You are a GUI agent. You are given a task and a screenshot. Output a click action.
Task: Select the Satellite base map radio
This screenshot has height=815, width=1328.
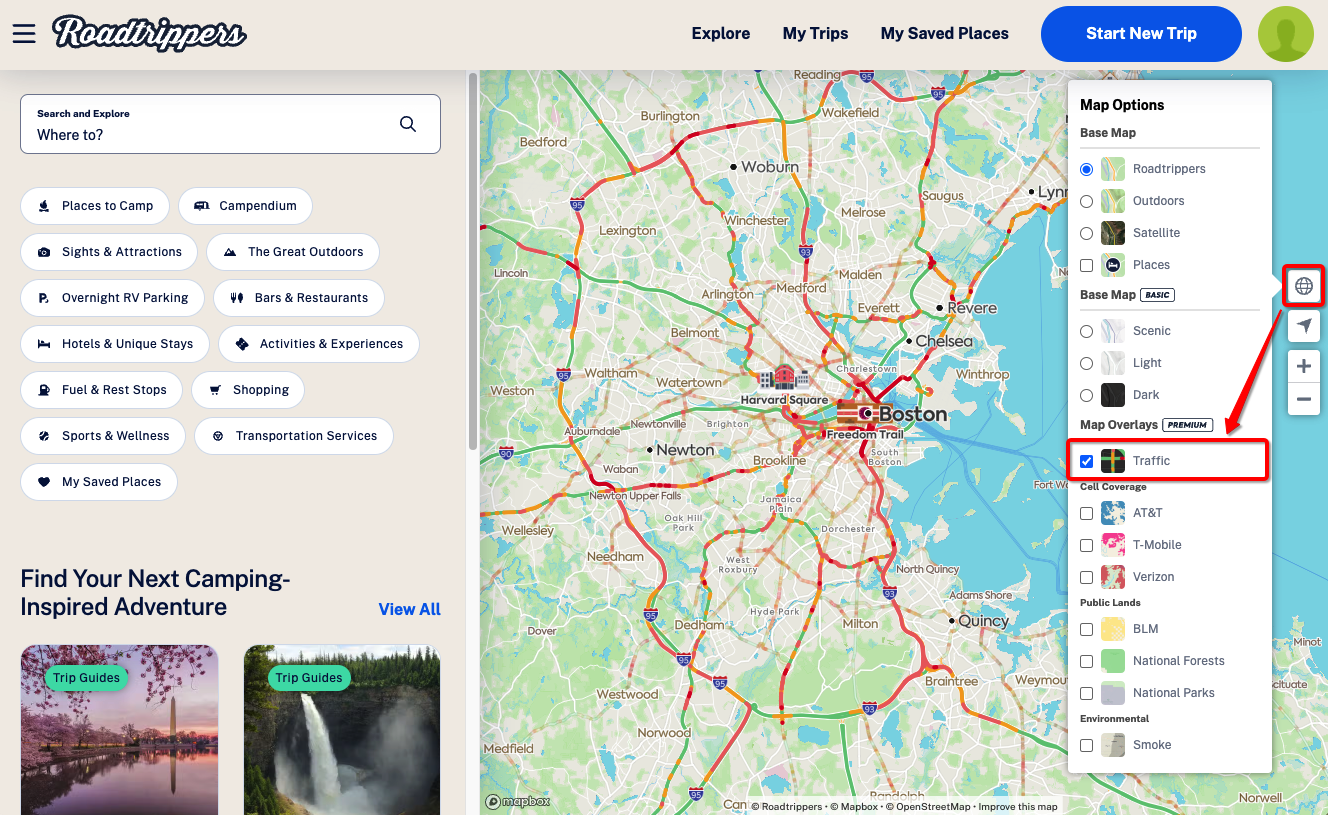pos(1087,233)
